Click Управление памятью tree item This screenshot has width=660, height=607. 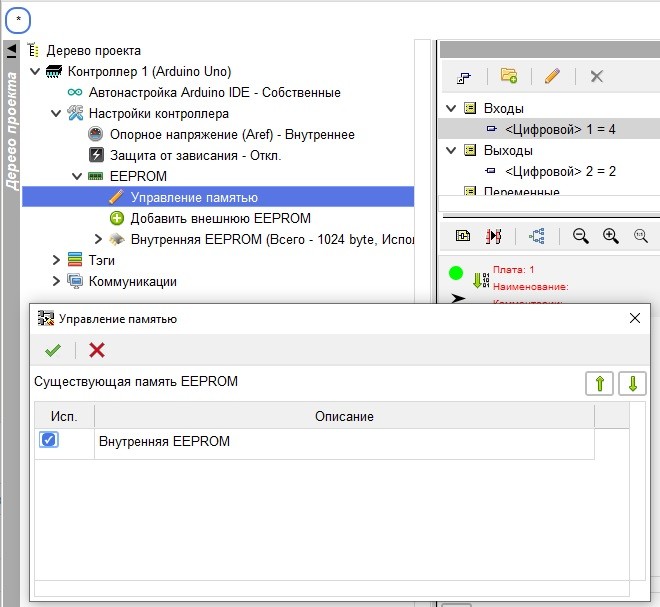pyautogui.click(x=218, y=197)
